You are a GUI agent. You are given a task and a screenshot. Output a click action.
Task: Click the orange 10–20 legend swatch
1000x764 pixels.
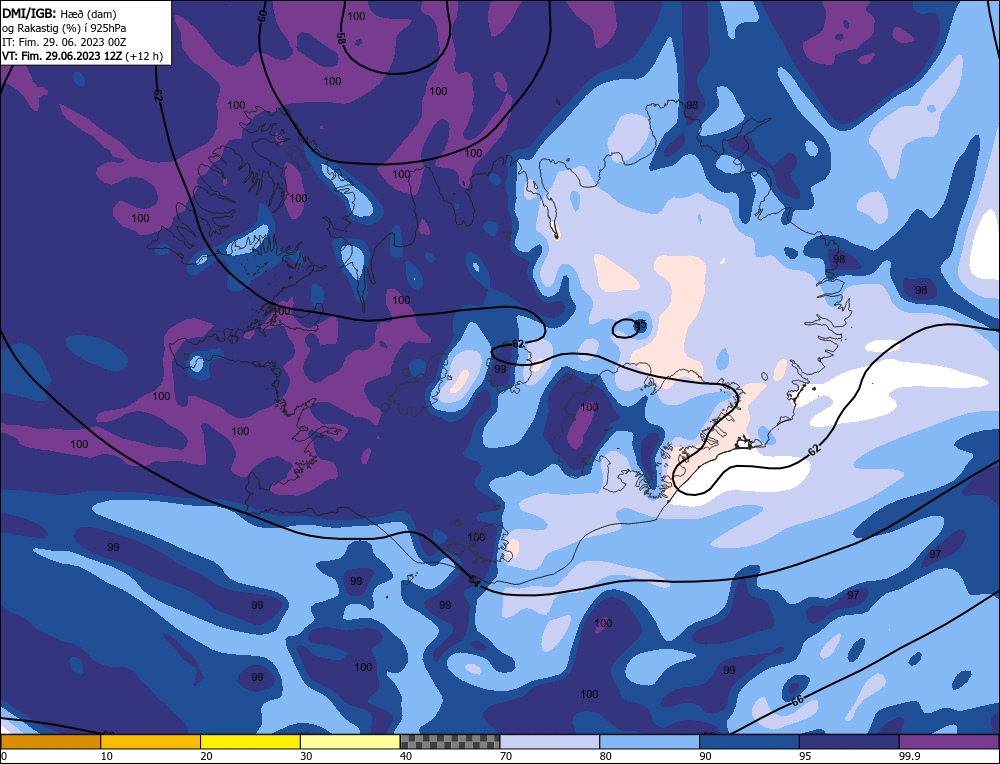pyautogui.click(x=151, y=741)
